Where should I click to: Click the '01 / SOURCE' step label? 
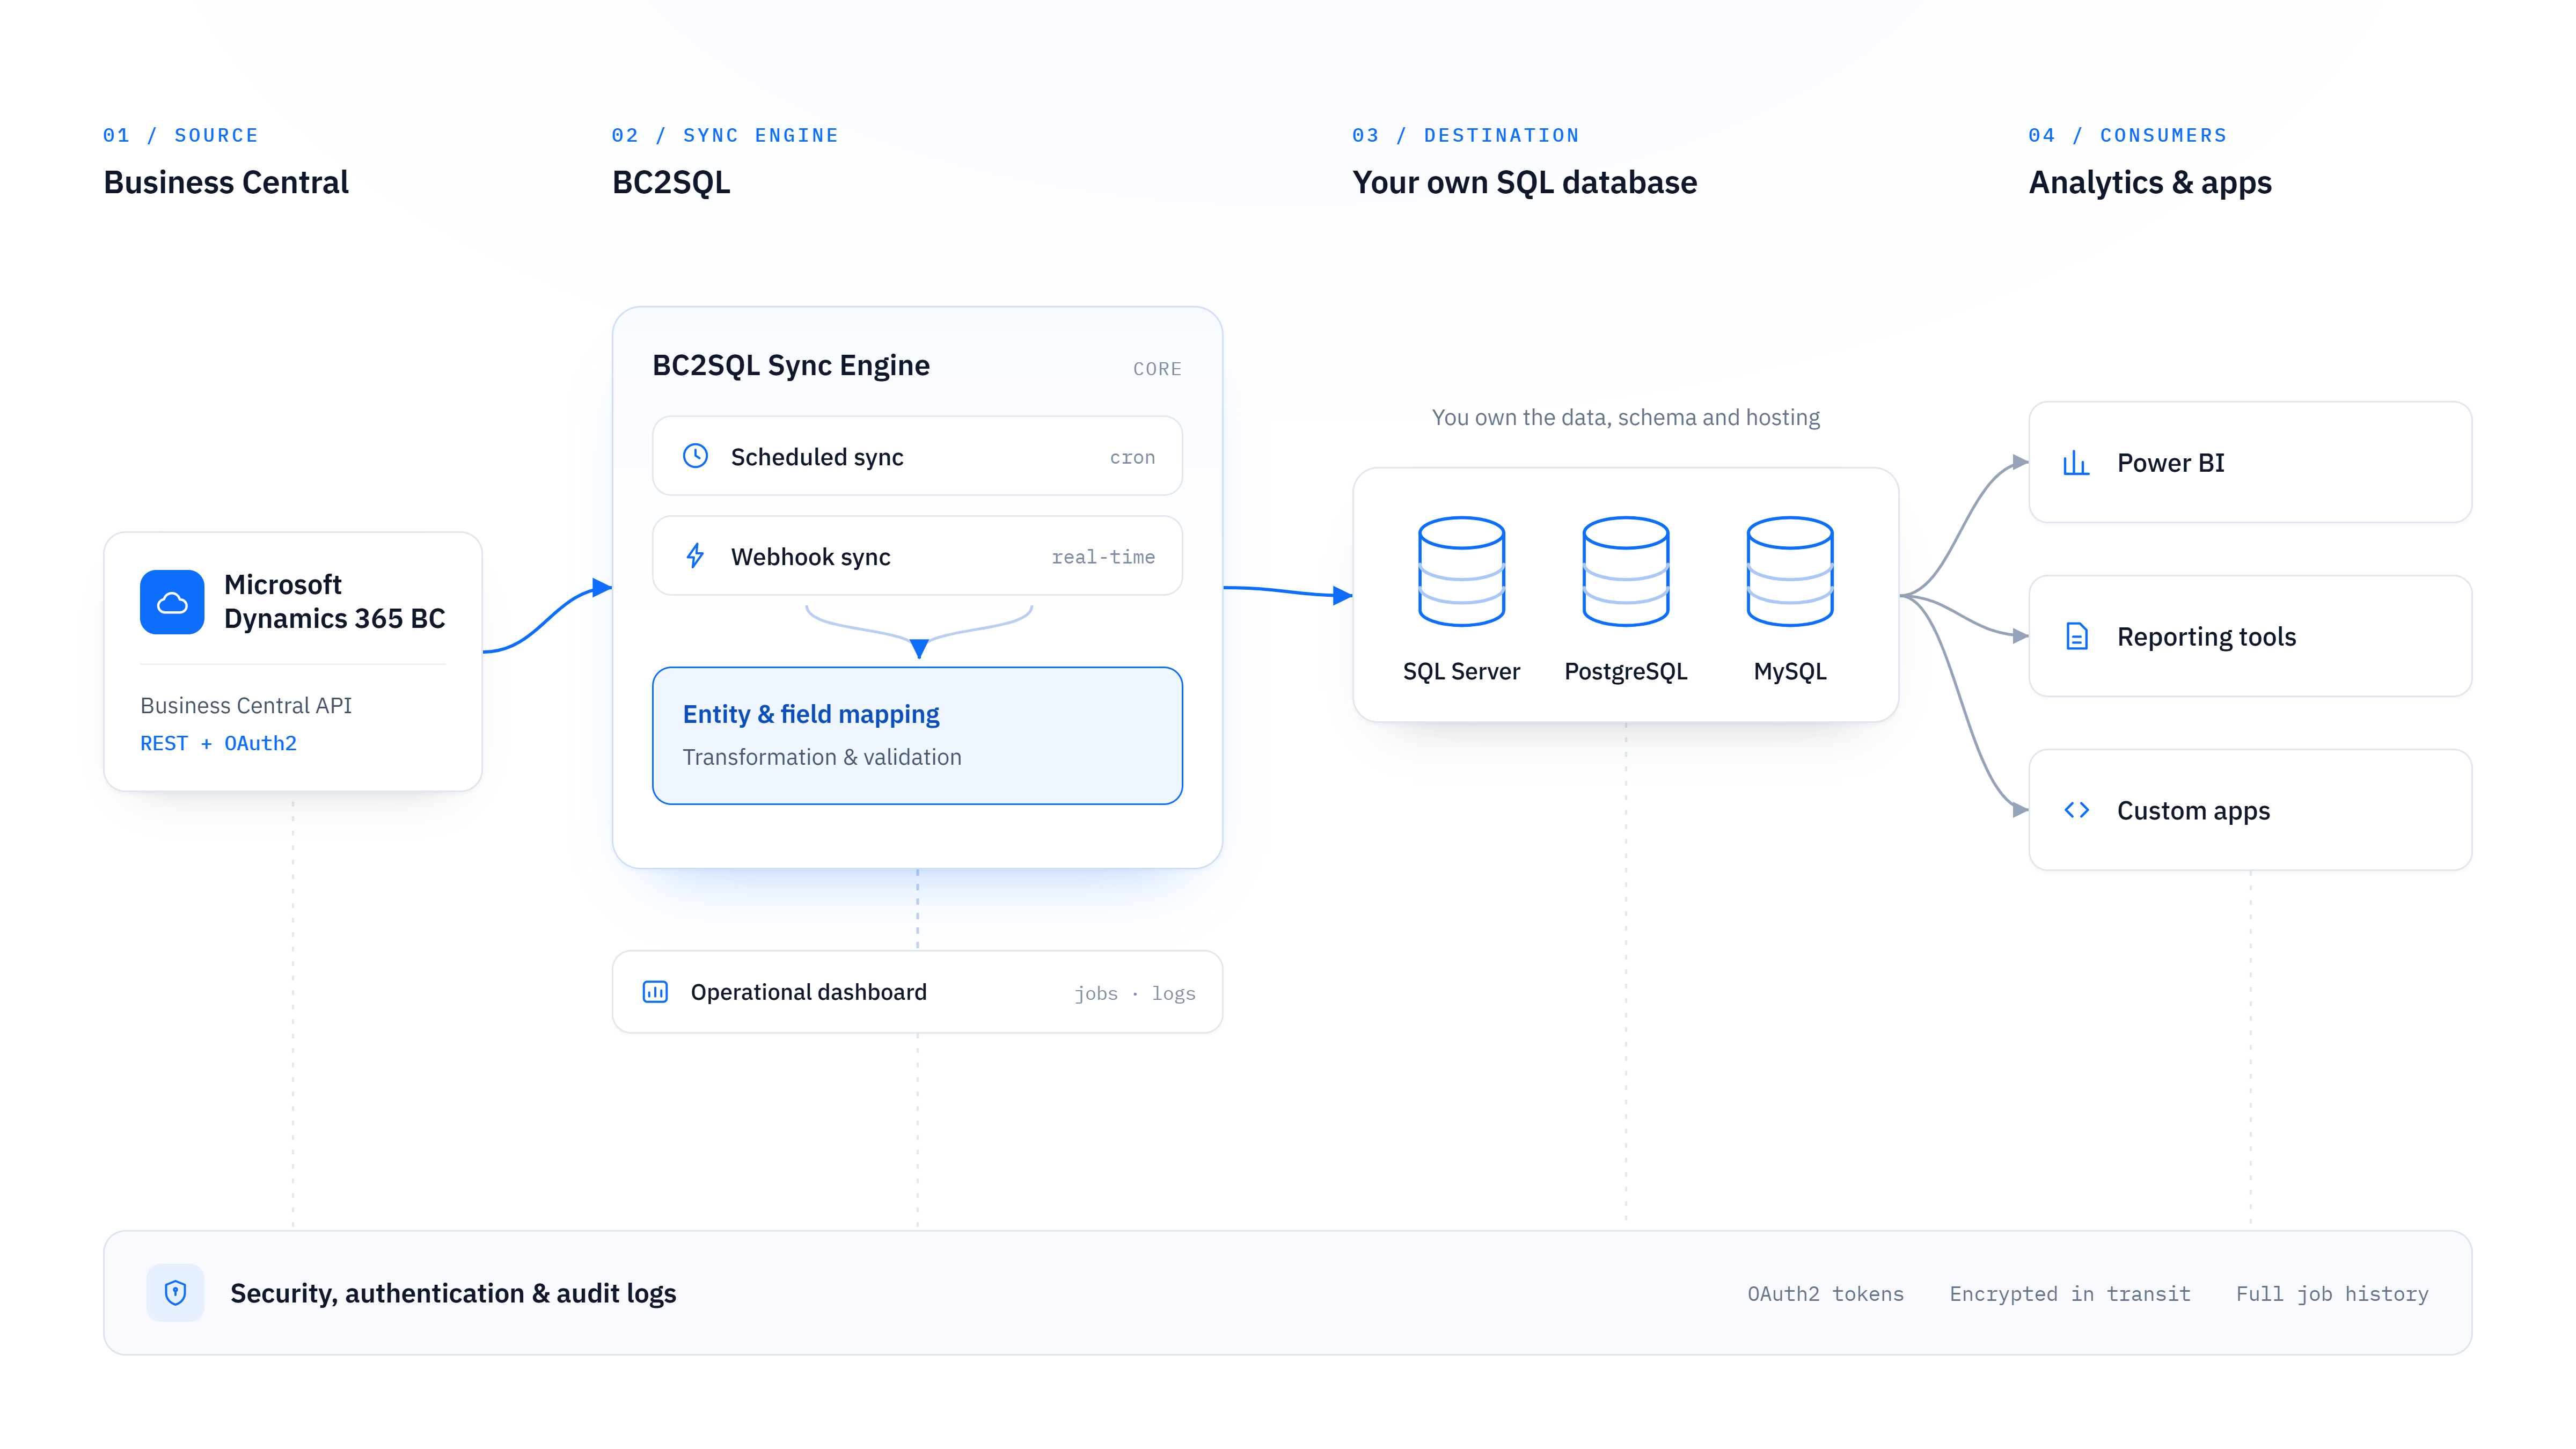point(181,136)
